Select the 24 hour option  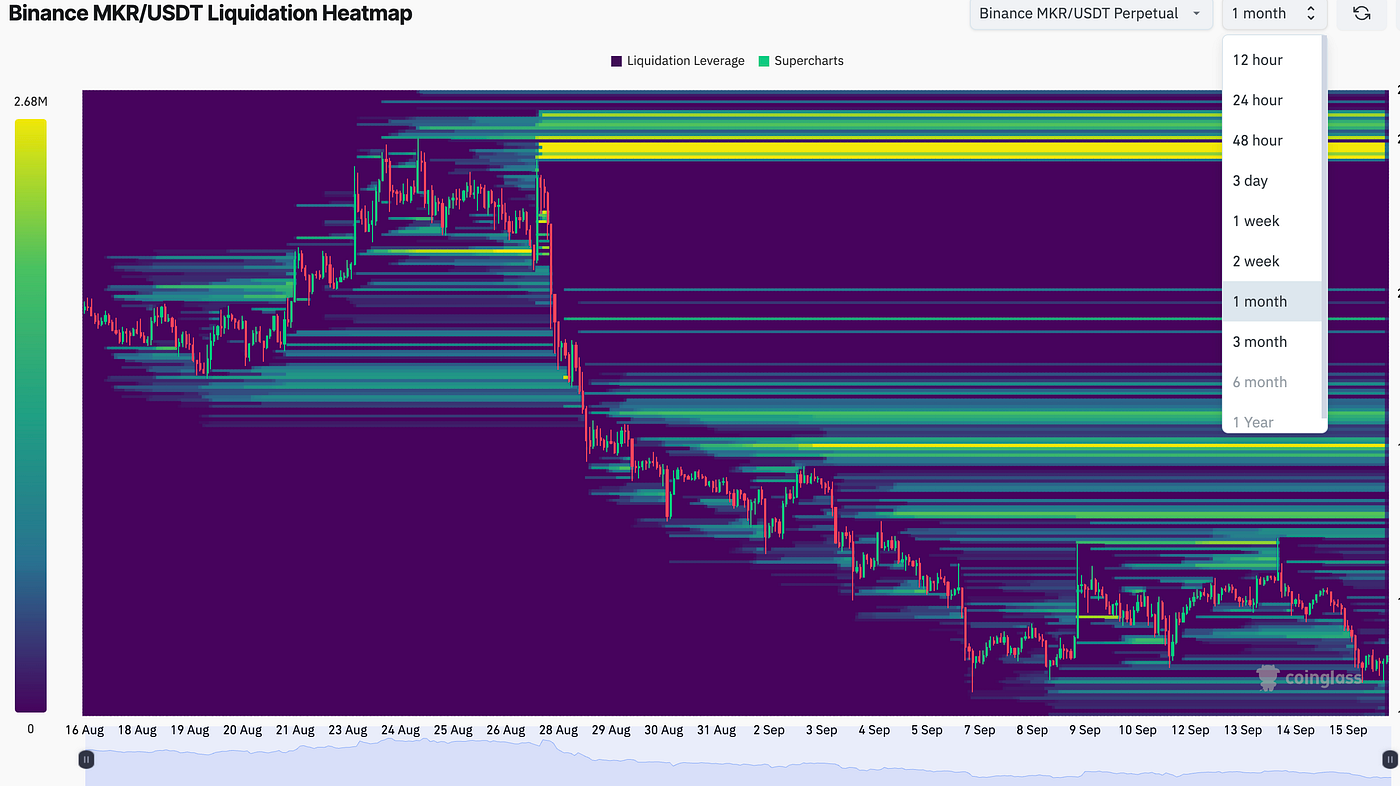(x=1272, y=100)
